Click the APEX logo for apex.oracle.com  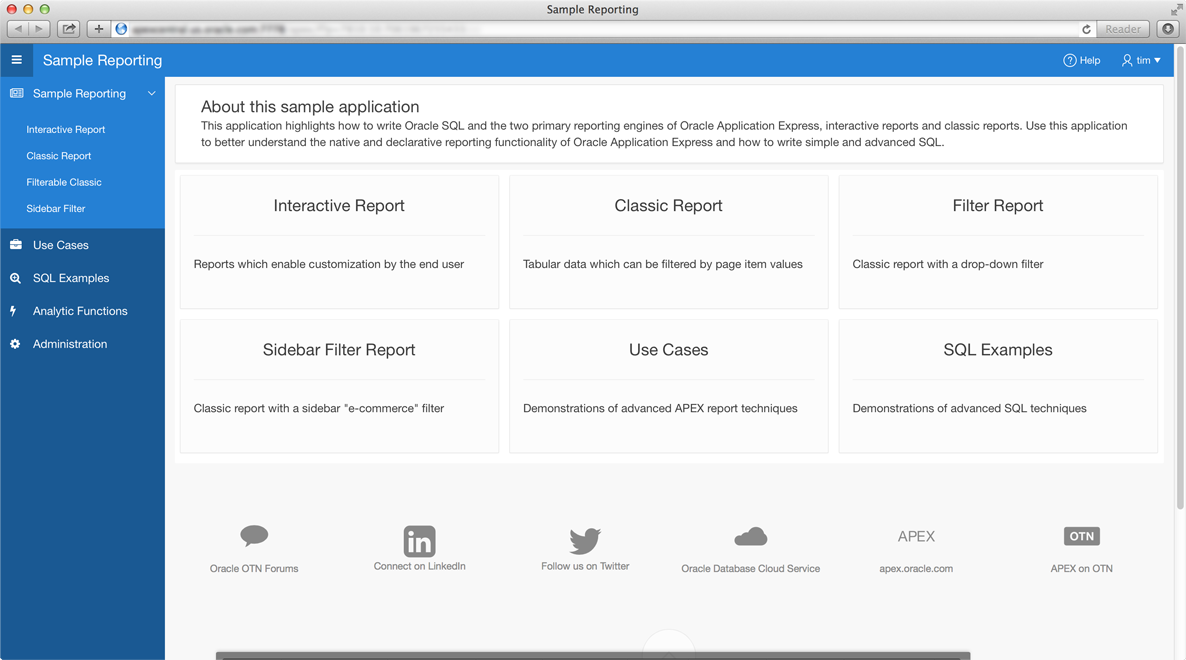[x=916, y=537]
